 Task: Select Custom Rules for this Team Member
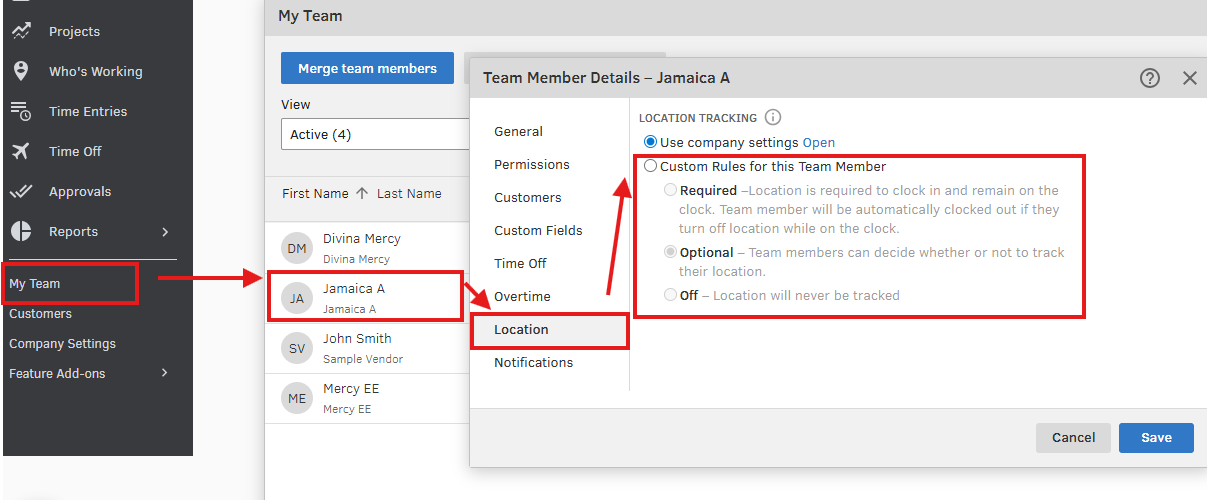click(651, 167)
